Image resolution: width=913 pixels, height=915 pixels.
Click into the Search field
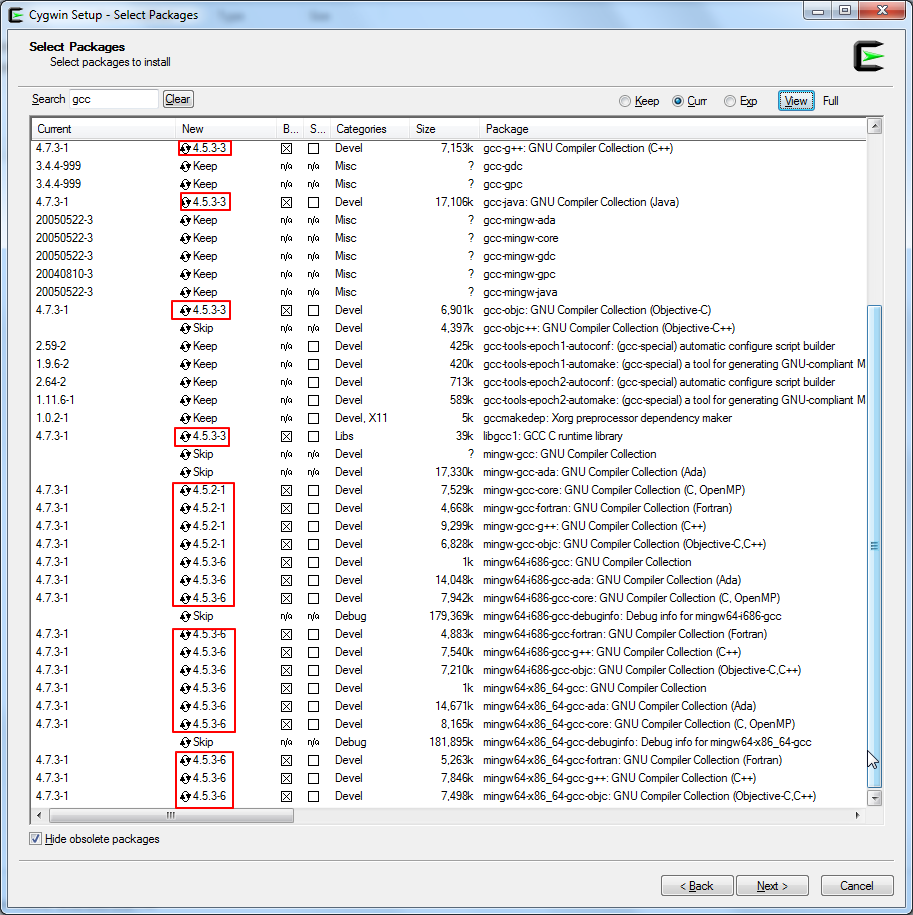pyautogui.click(x=114, y=99)
